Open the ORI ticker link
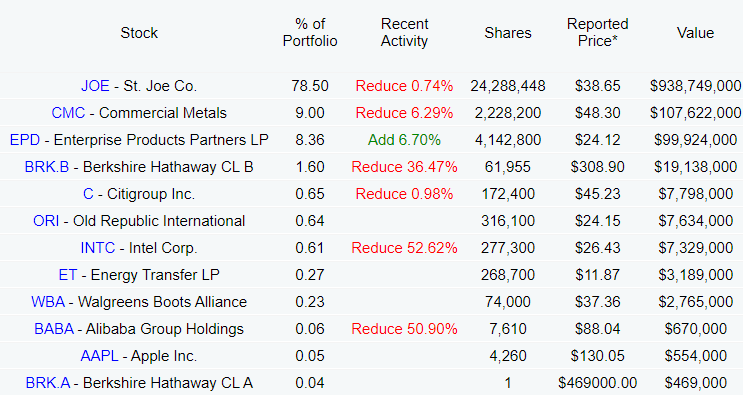 coord(46,221)
